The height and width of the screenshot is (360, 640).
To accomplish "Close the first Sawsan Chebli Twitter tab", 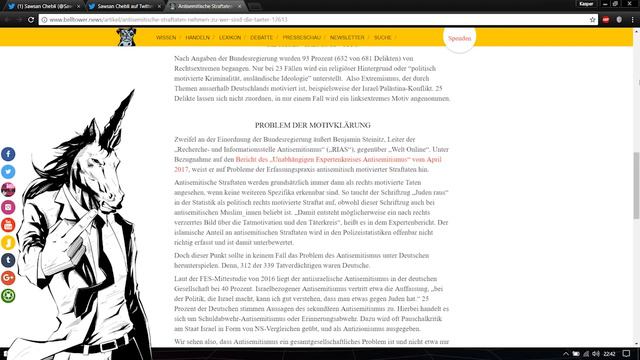I will pyautogui.click(x=78, y=6).
